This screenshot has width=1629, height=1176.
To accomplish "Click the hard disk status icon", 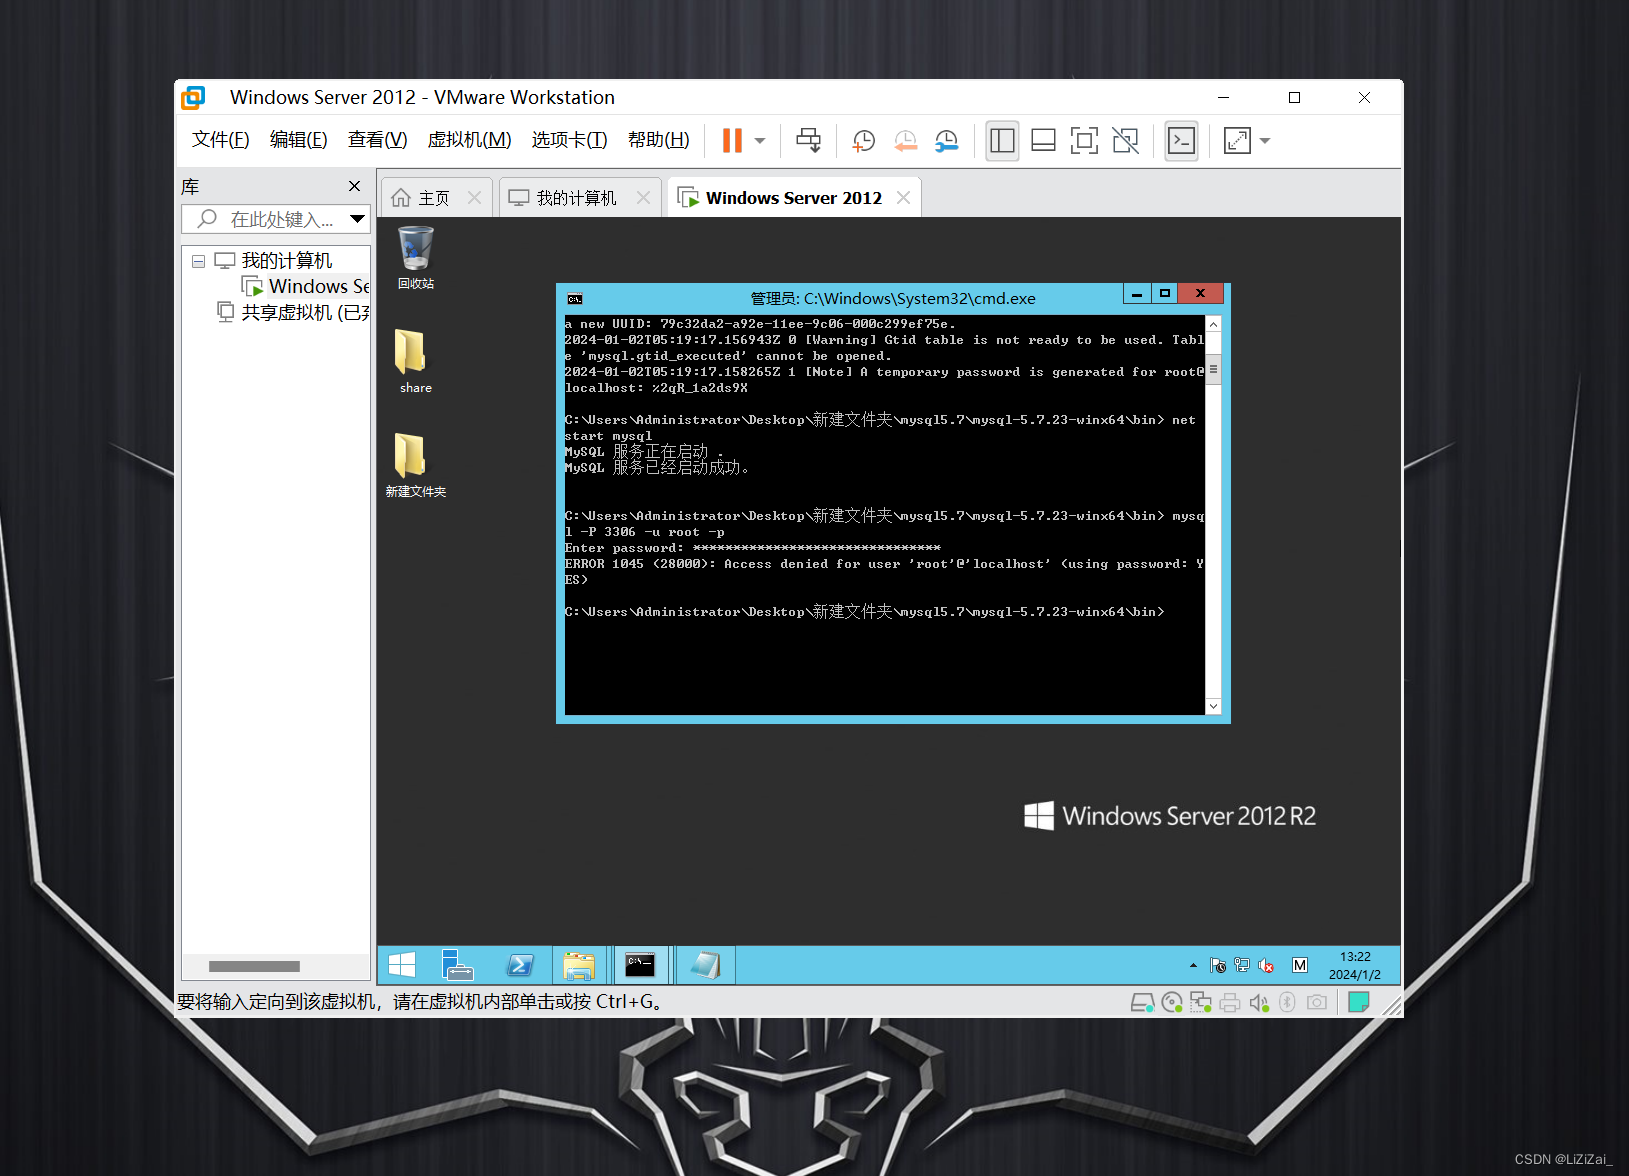I will [x=1142, y=1002].
